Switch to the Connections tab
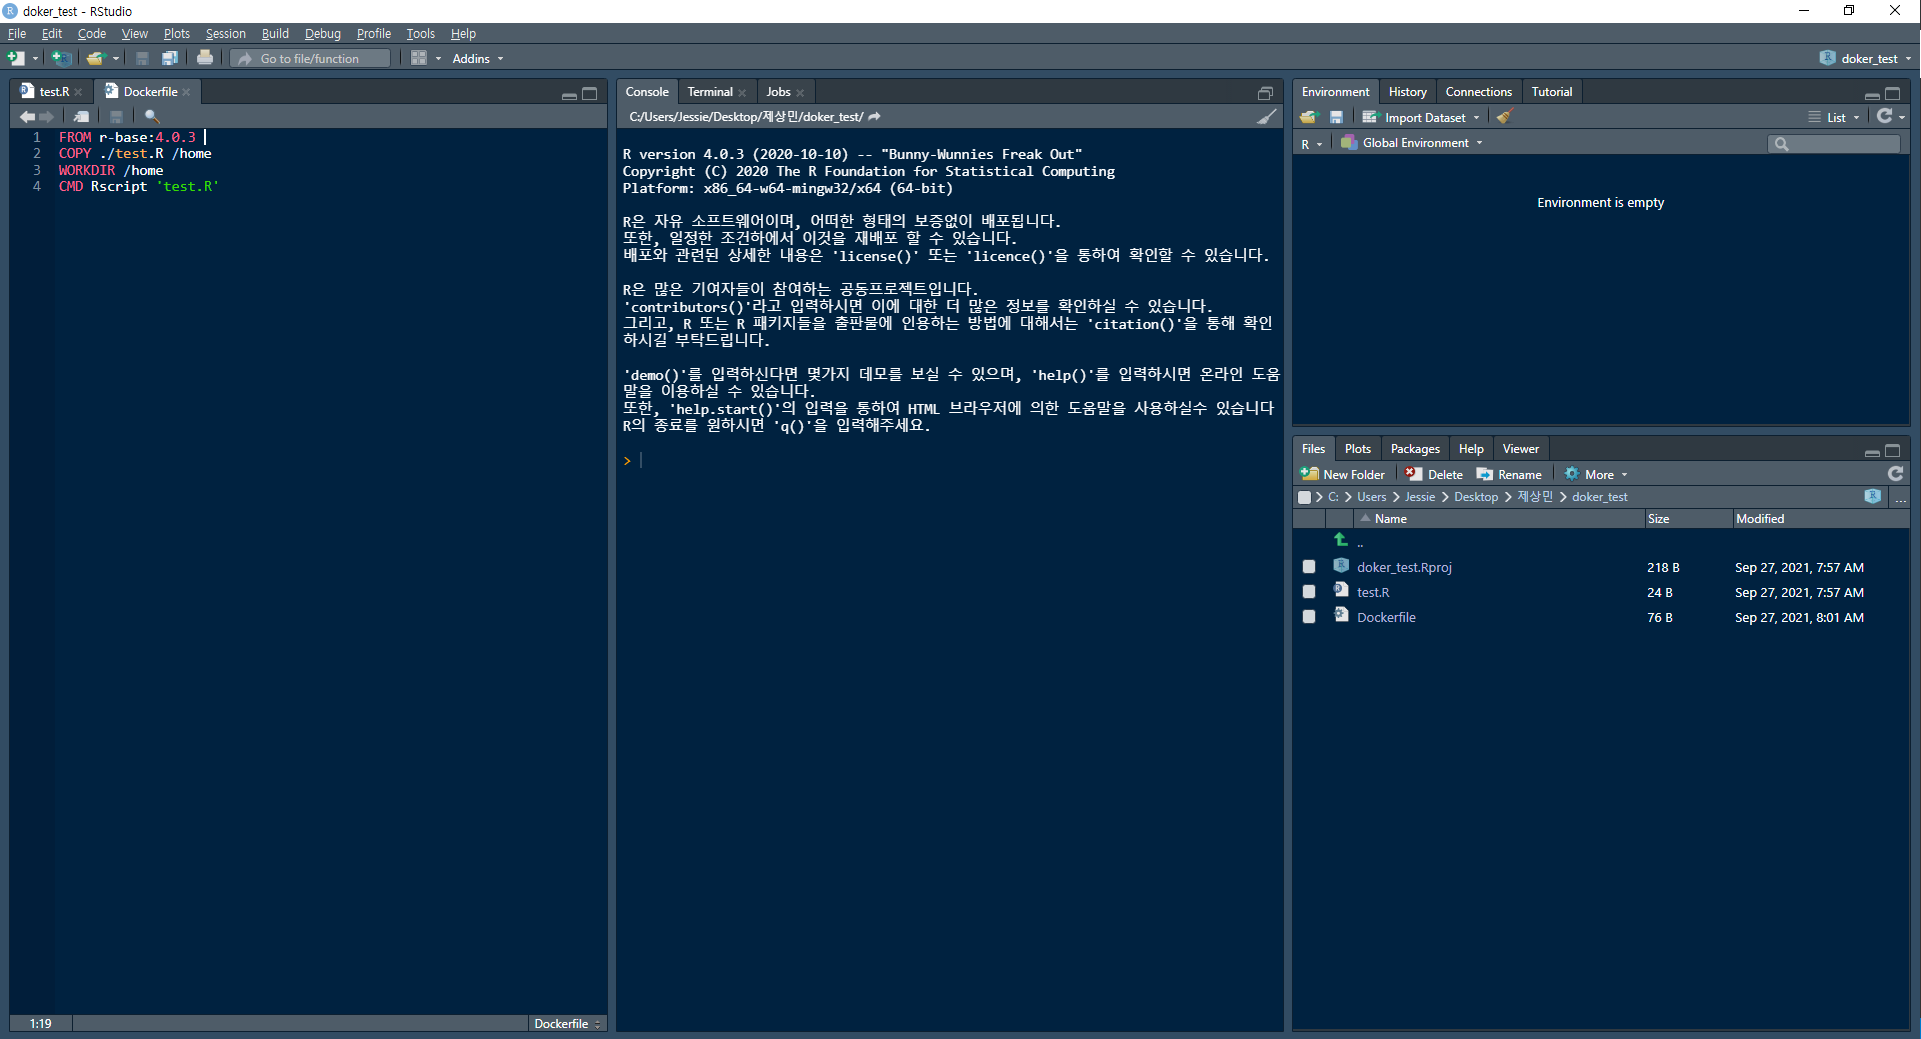 1478,92
